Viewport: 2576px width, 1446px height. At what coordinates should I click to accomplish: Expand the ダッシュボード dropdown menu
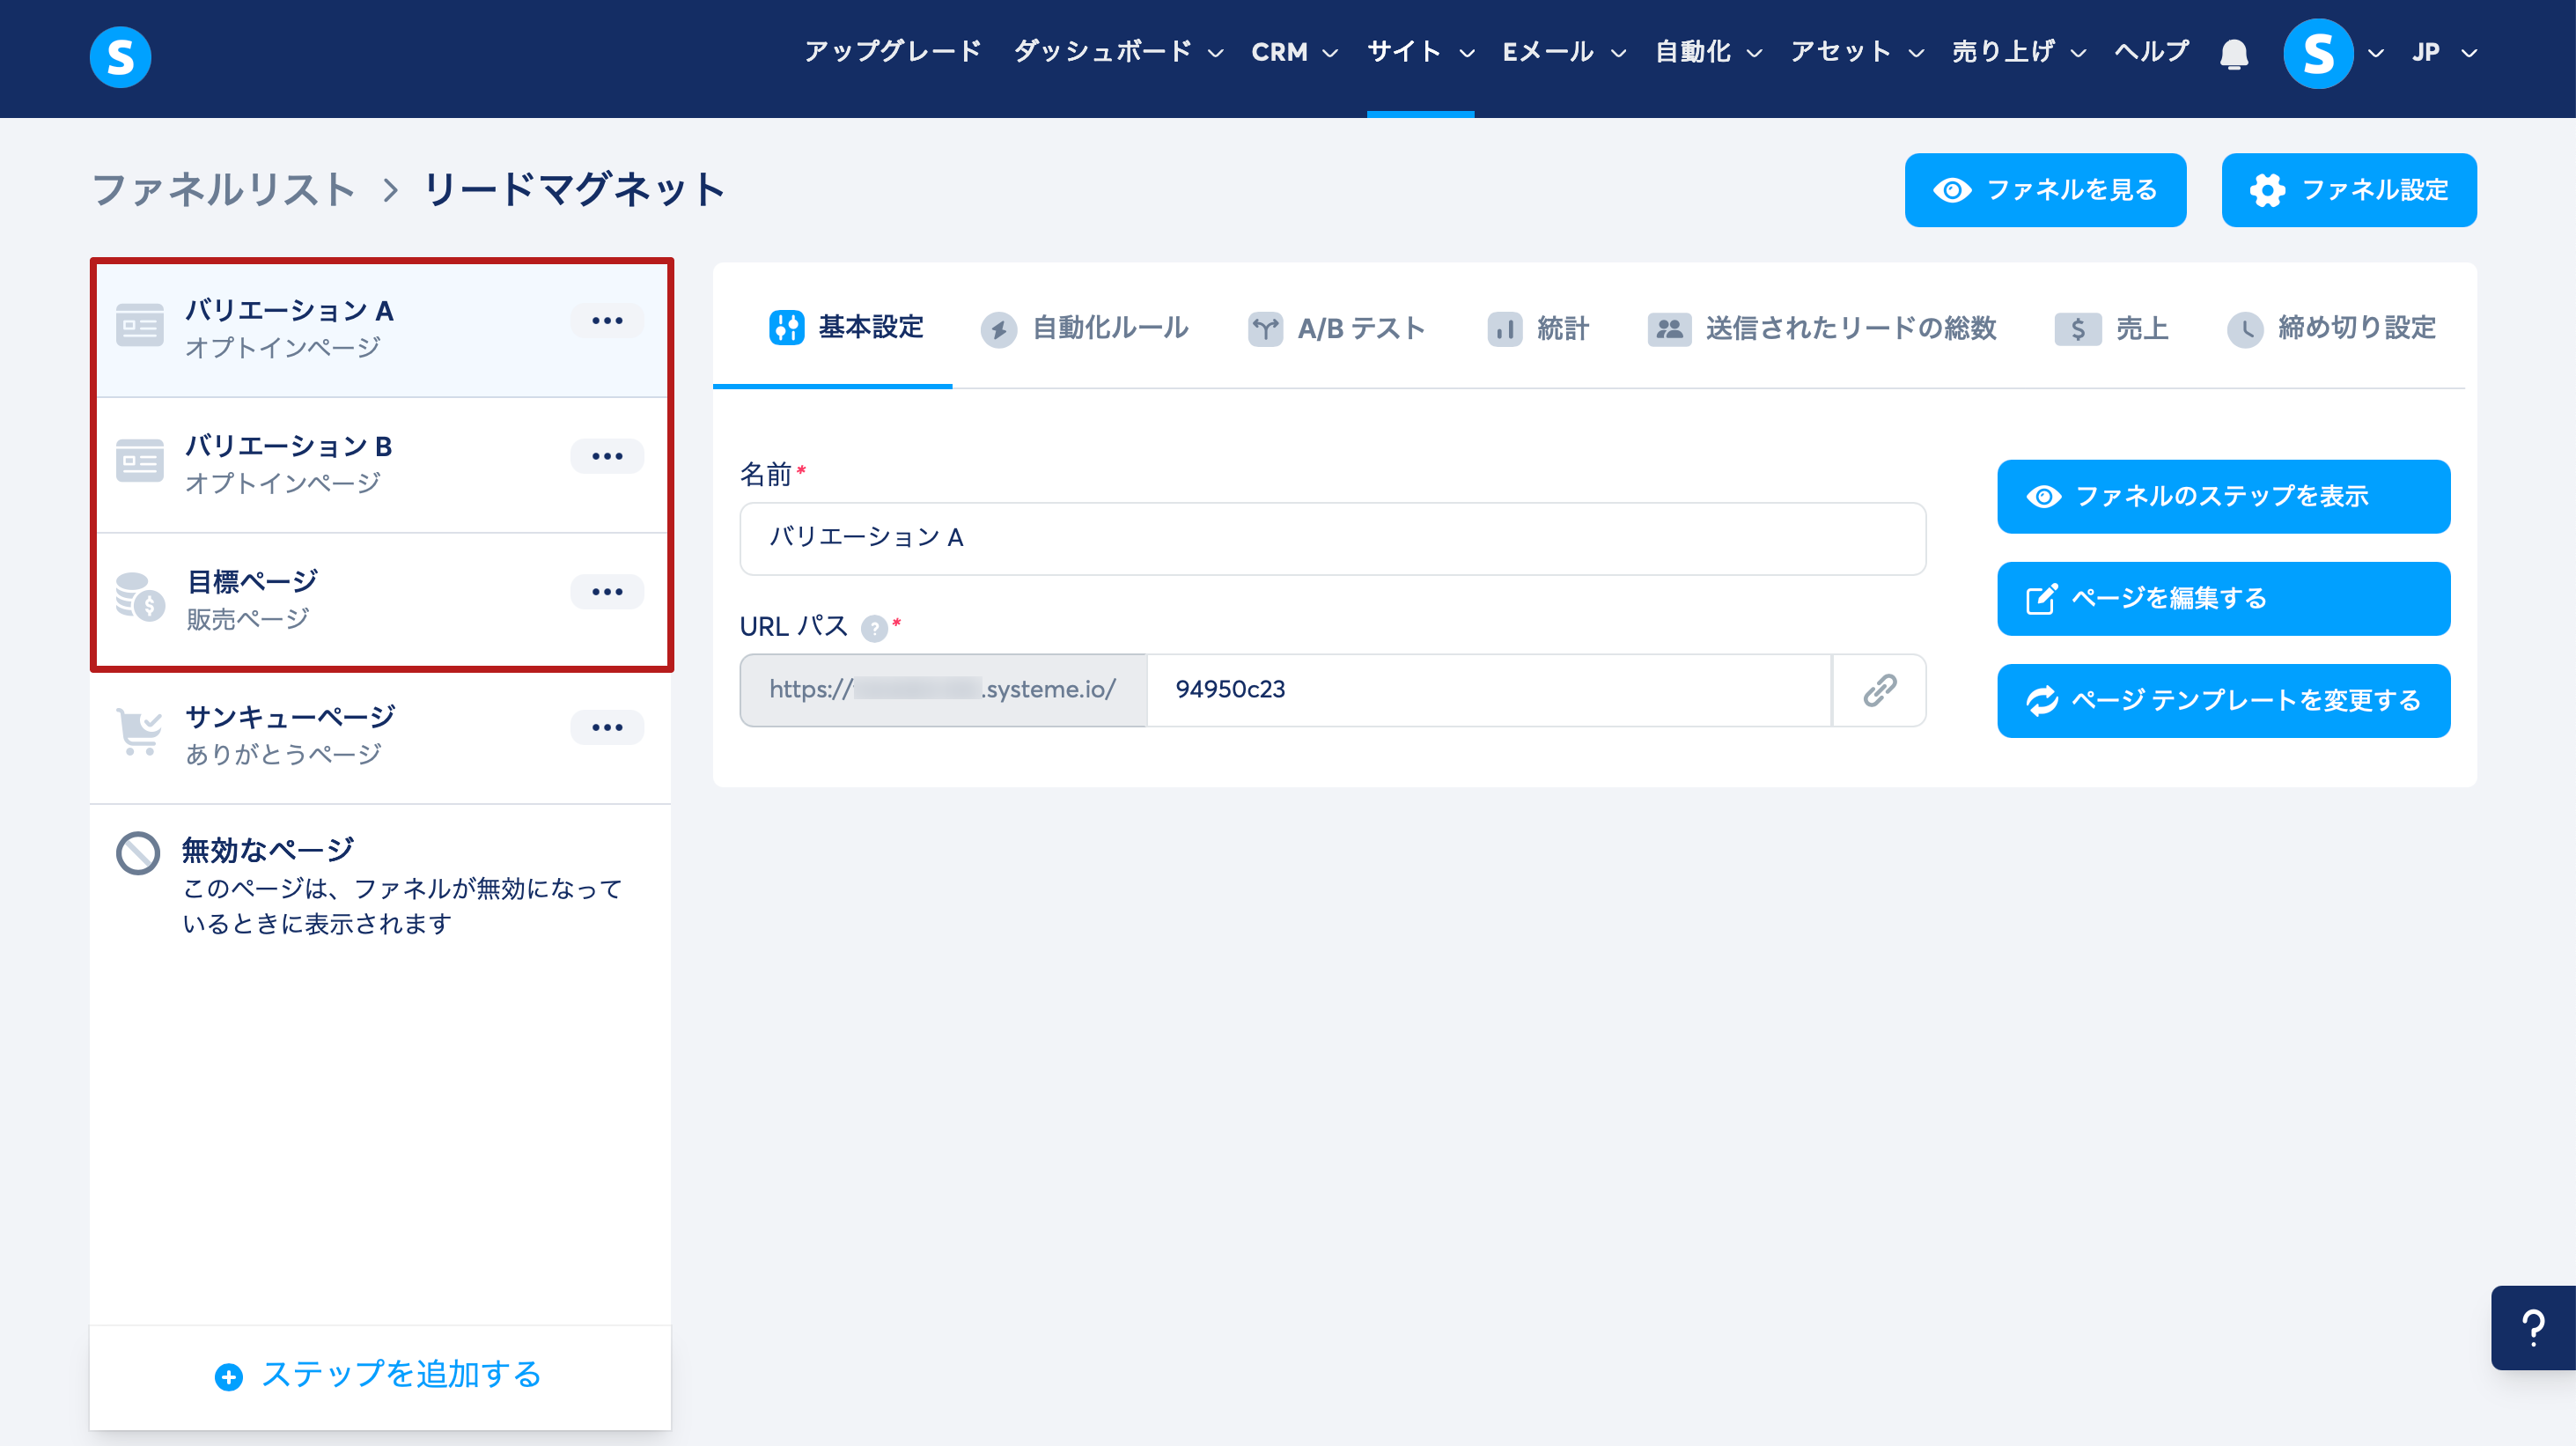tap(1118, 52)
